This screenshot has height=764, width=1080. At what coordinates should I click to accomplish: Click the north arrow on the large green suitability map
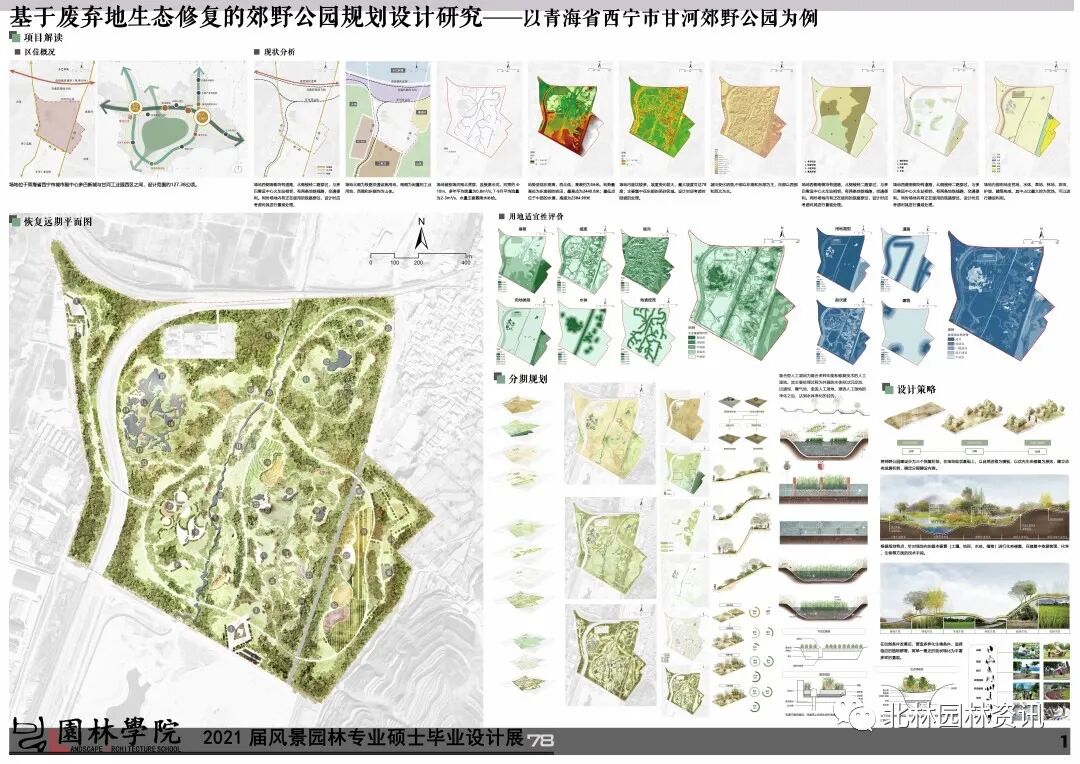click(782, 235)
